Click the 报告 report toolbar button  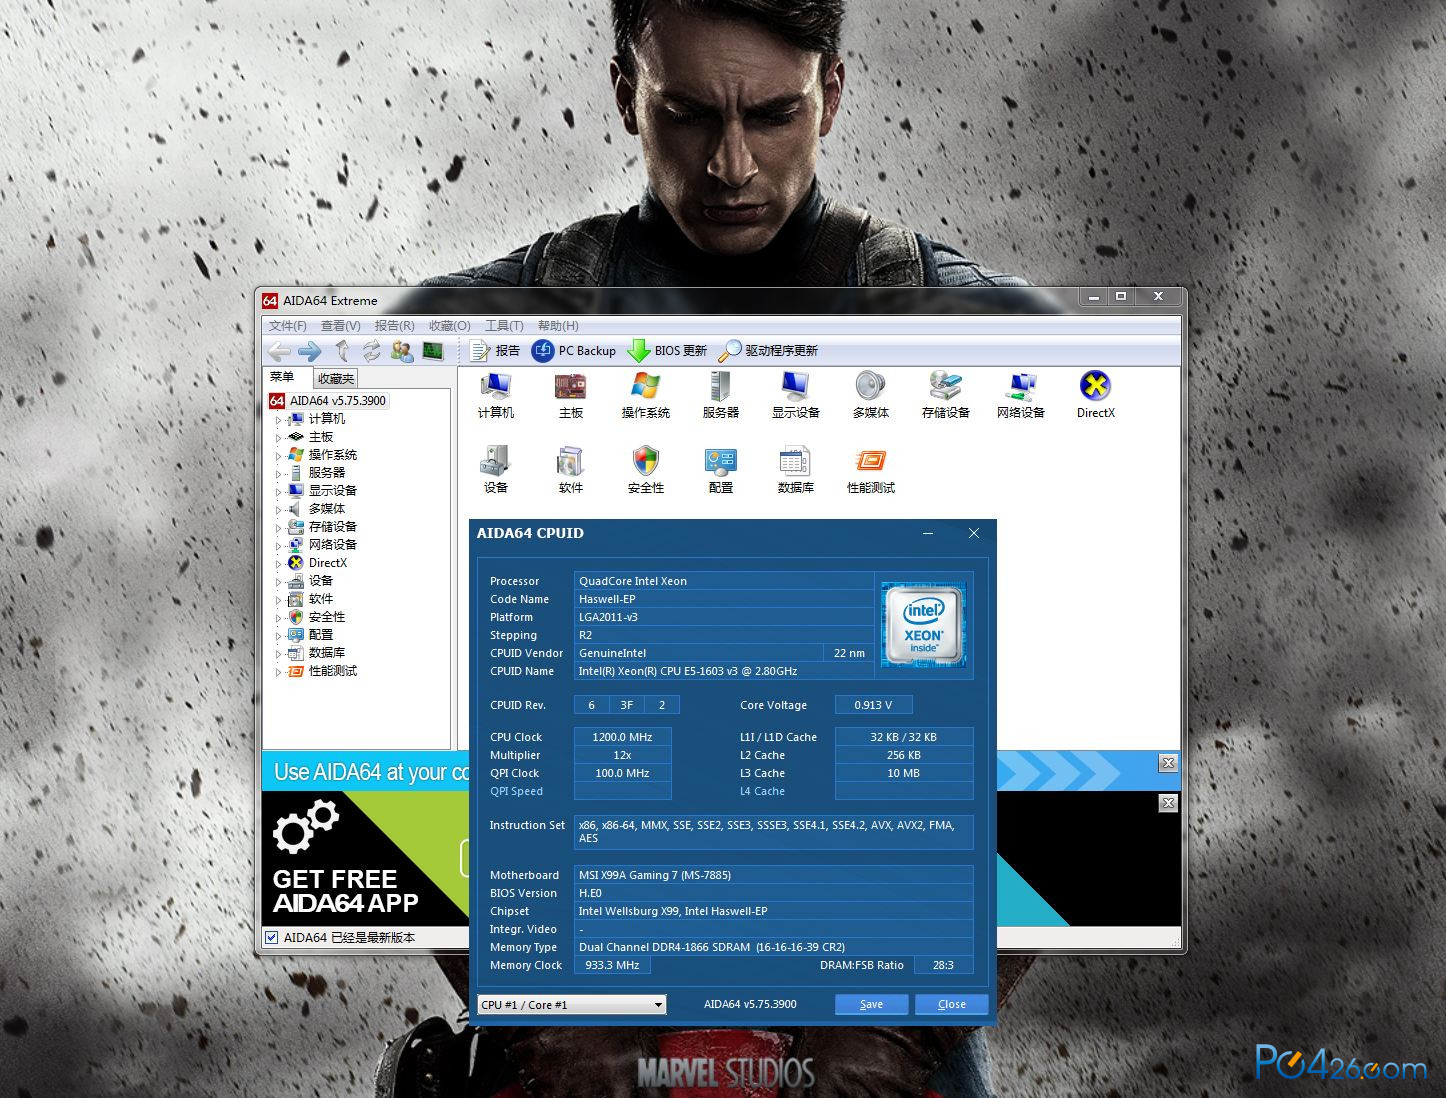point(495,351)
